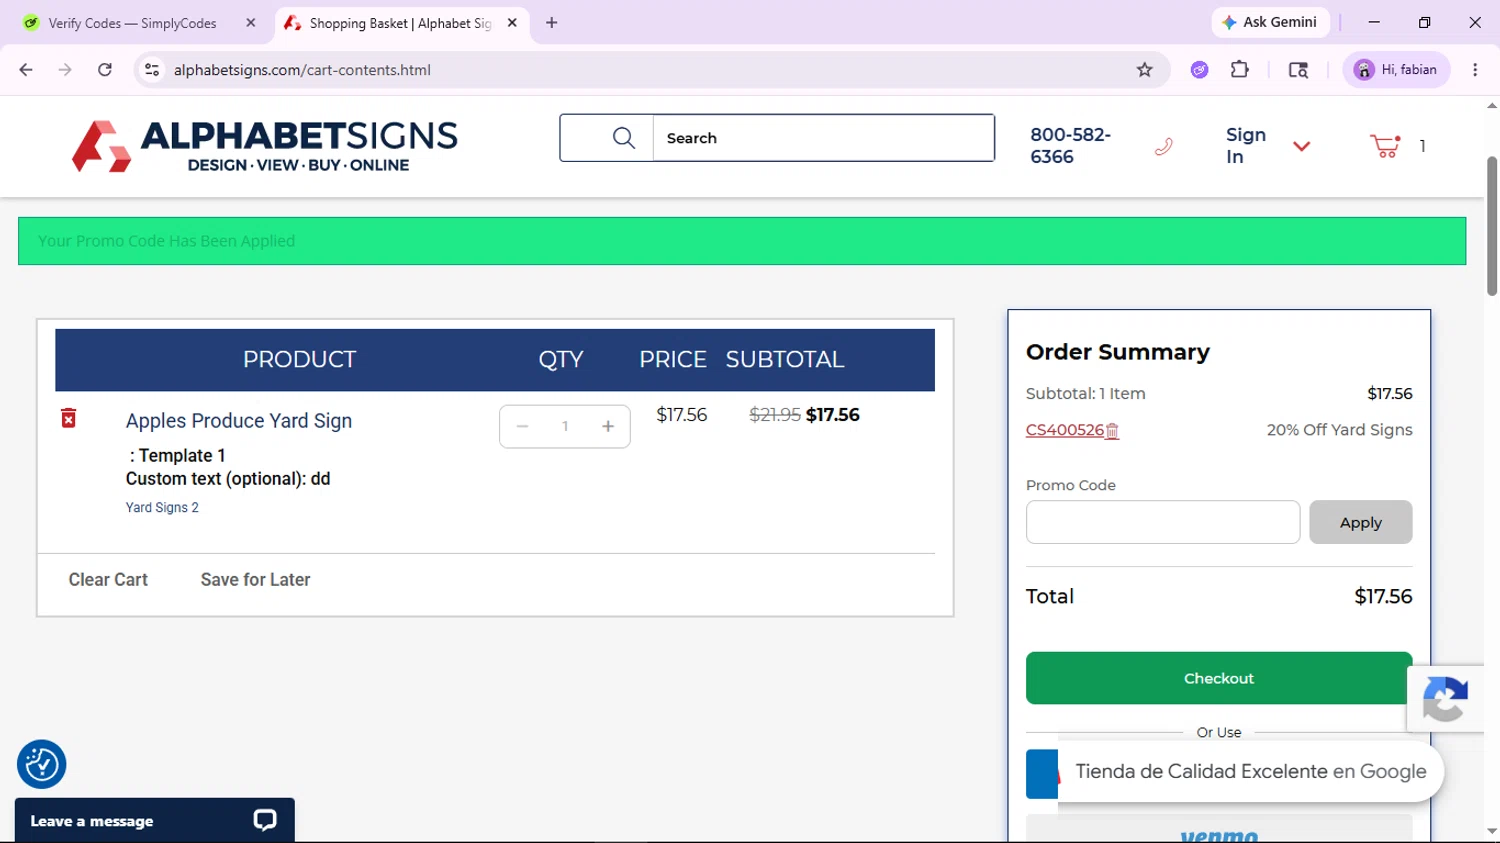Decrease quantity with minus button
The image size is (1500, 843).
click(x=522, y=427)
